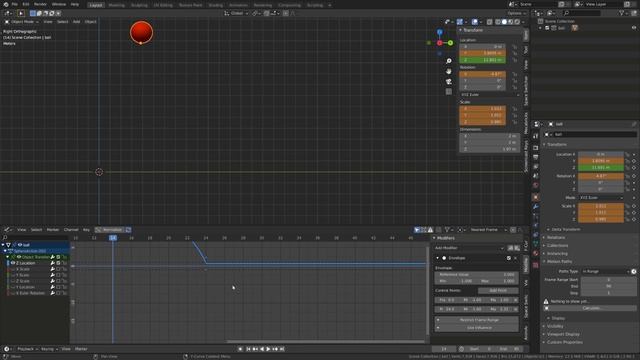Toggle mute checkbox of Y Scale channel
Screen dimensions: 640x360
point(58,275)
